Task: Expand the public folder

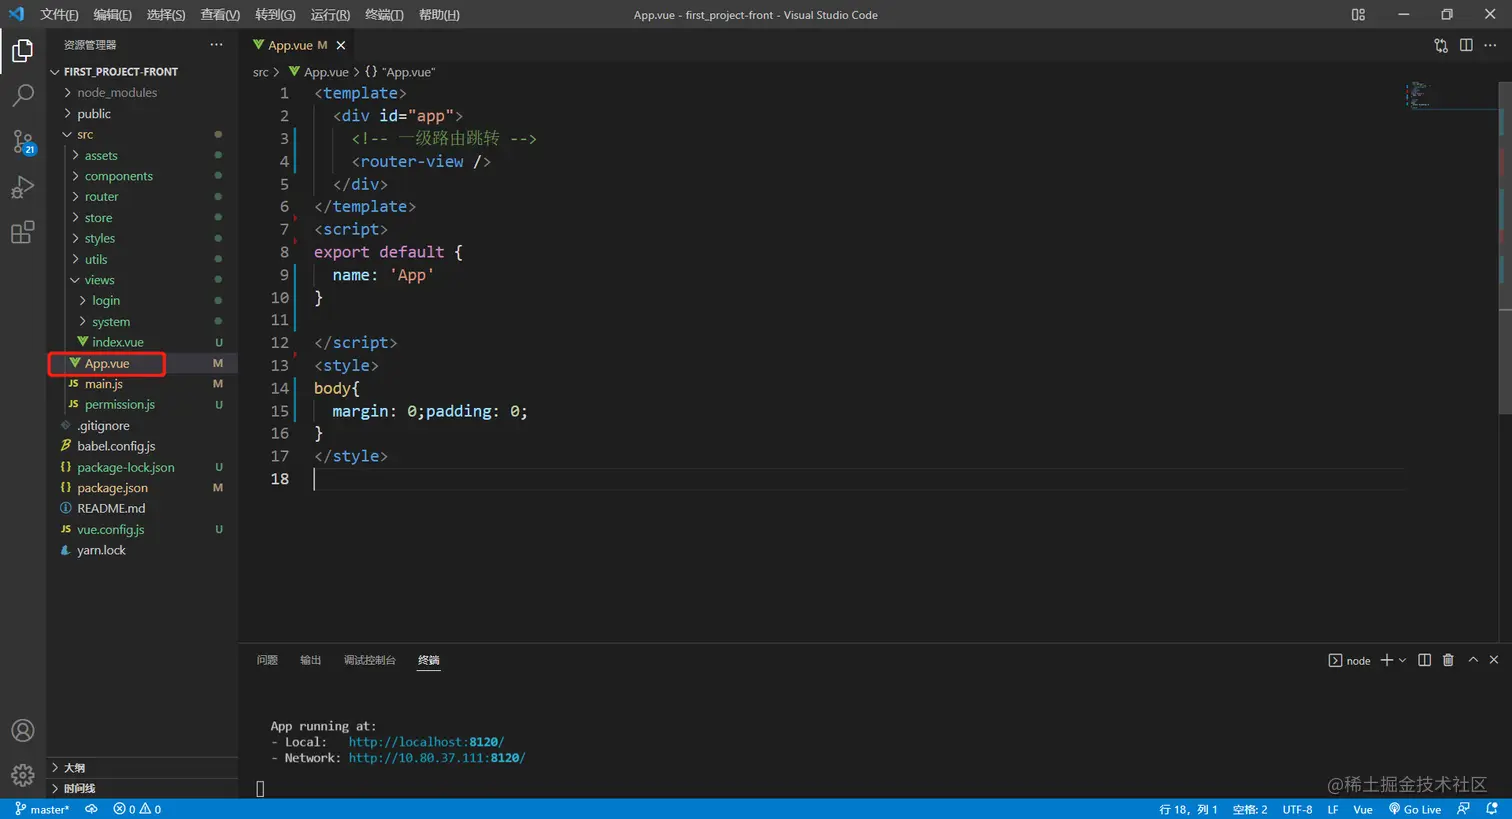Action: pos(142,113)
